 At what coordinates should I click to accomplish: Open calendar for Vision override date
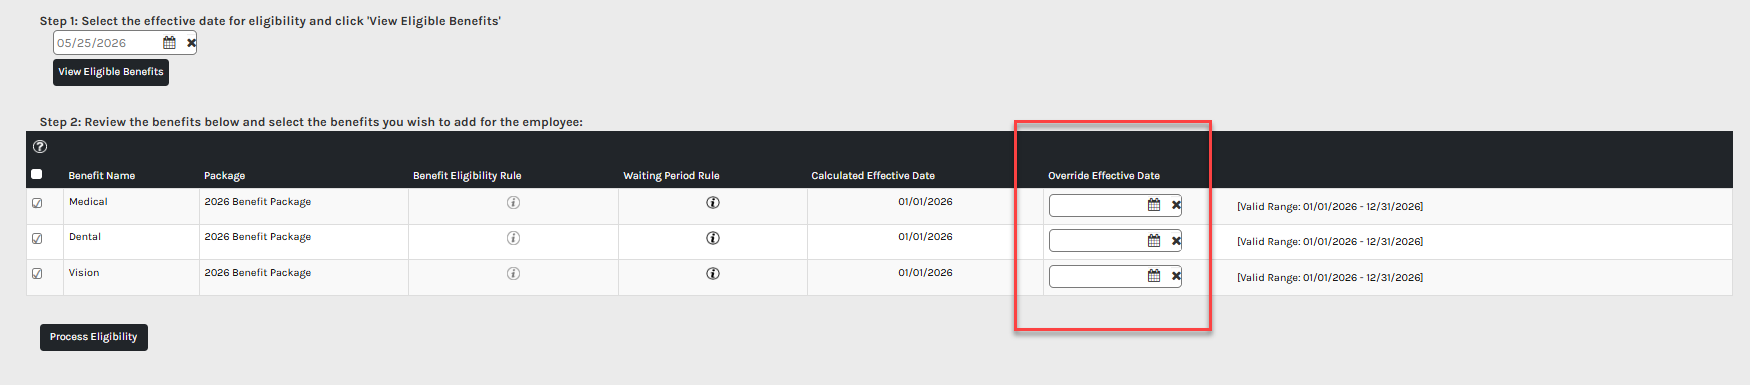pyautogui.click(x=1154, y=276)
